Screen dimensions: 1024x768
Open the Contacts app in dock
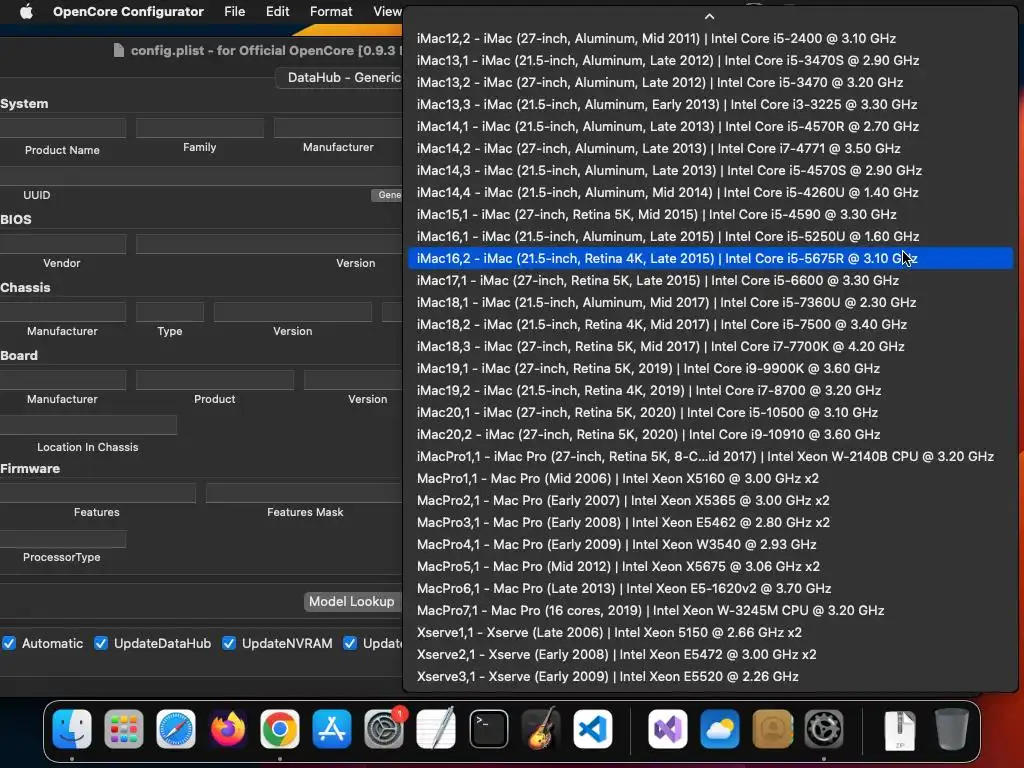pos(773,728)
